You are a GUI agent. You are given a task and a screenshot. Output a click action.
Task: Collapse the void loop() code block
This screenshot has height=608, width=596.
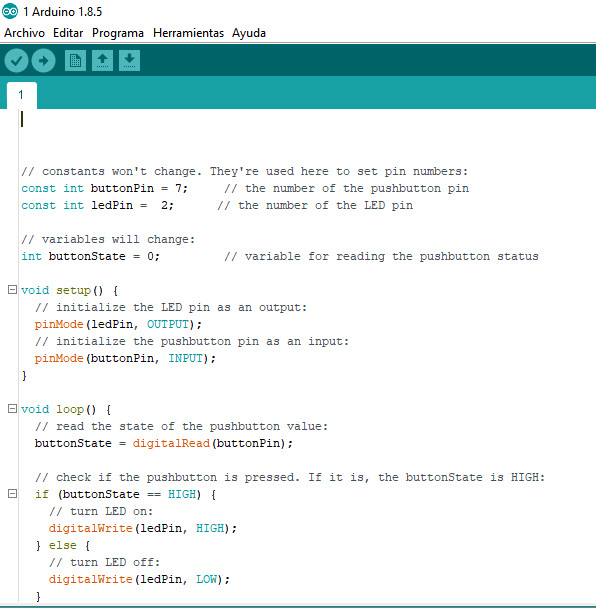12,408
